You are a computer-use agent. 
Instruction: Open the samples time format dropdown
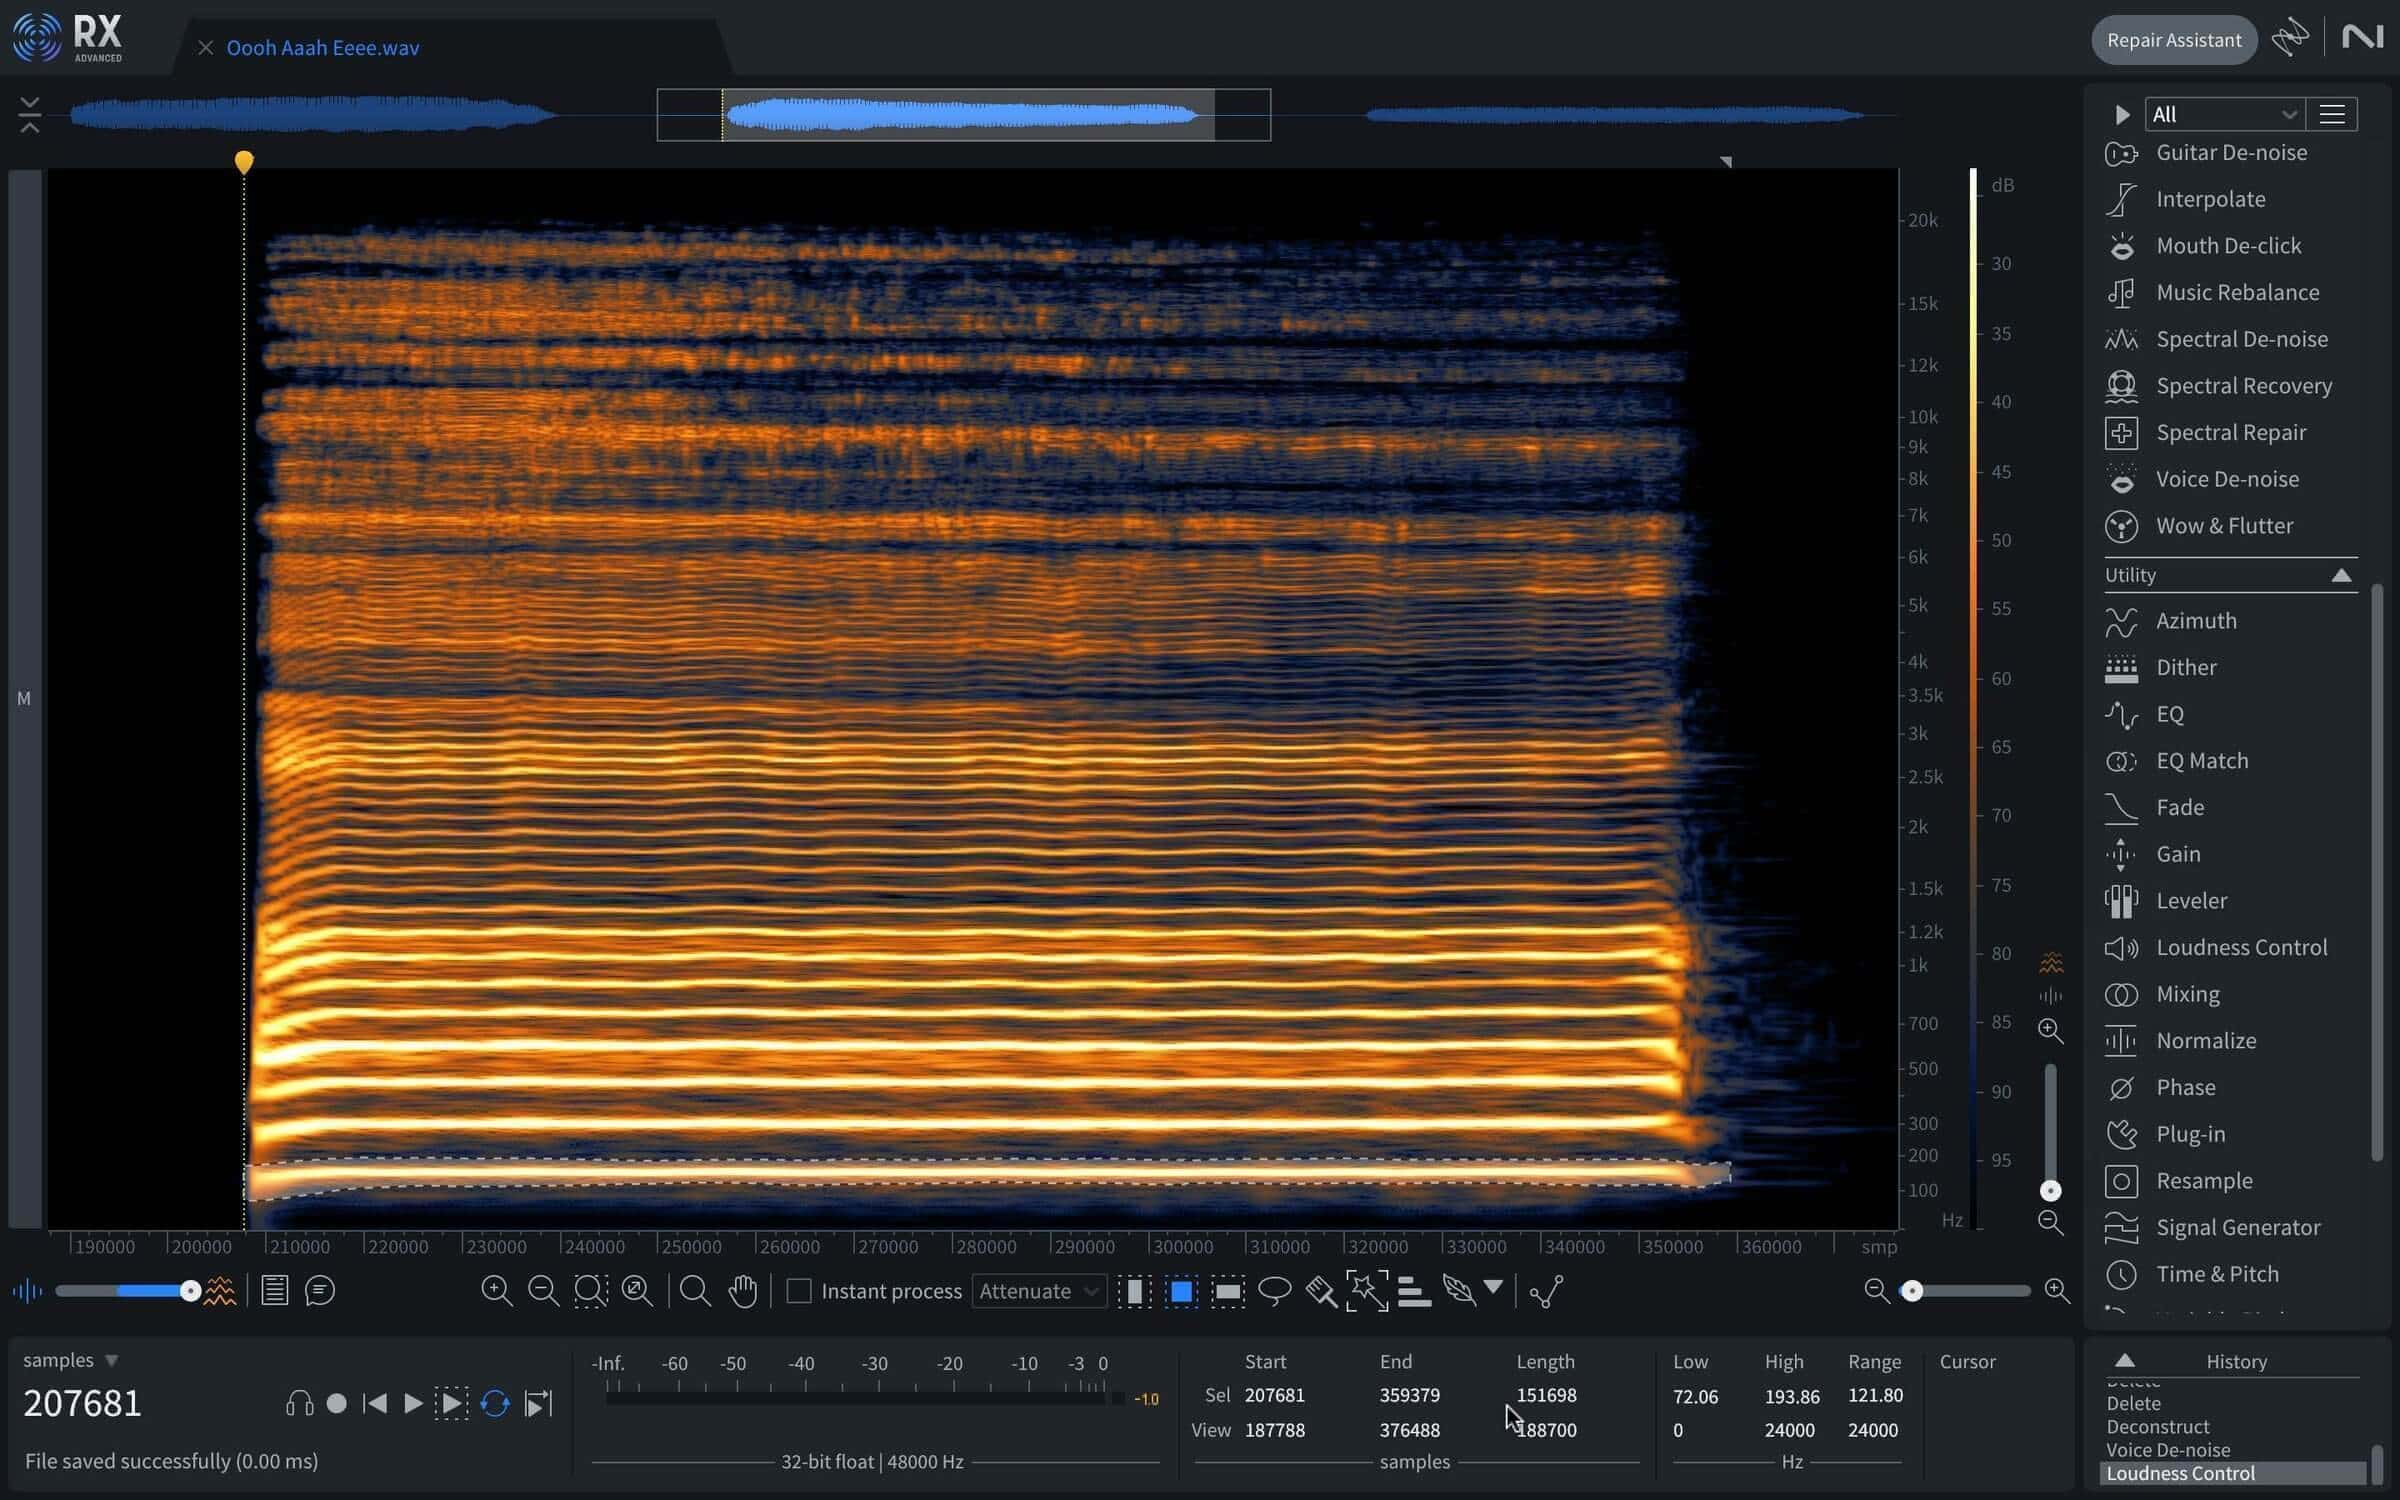[70, 1360]
